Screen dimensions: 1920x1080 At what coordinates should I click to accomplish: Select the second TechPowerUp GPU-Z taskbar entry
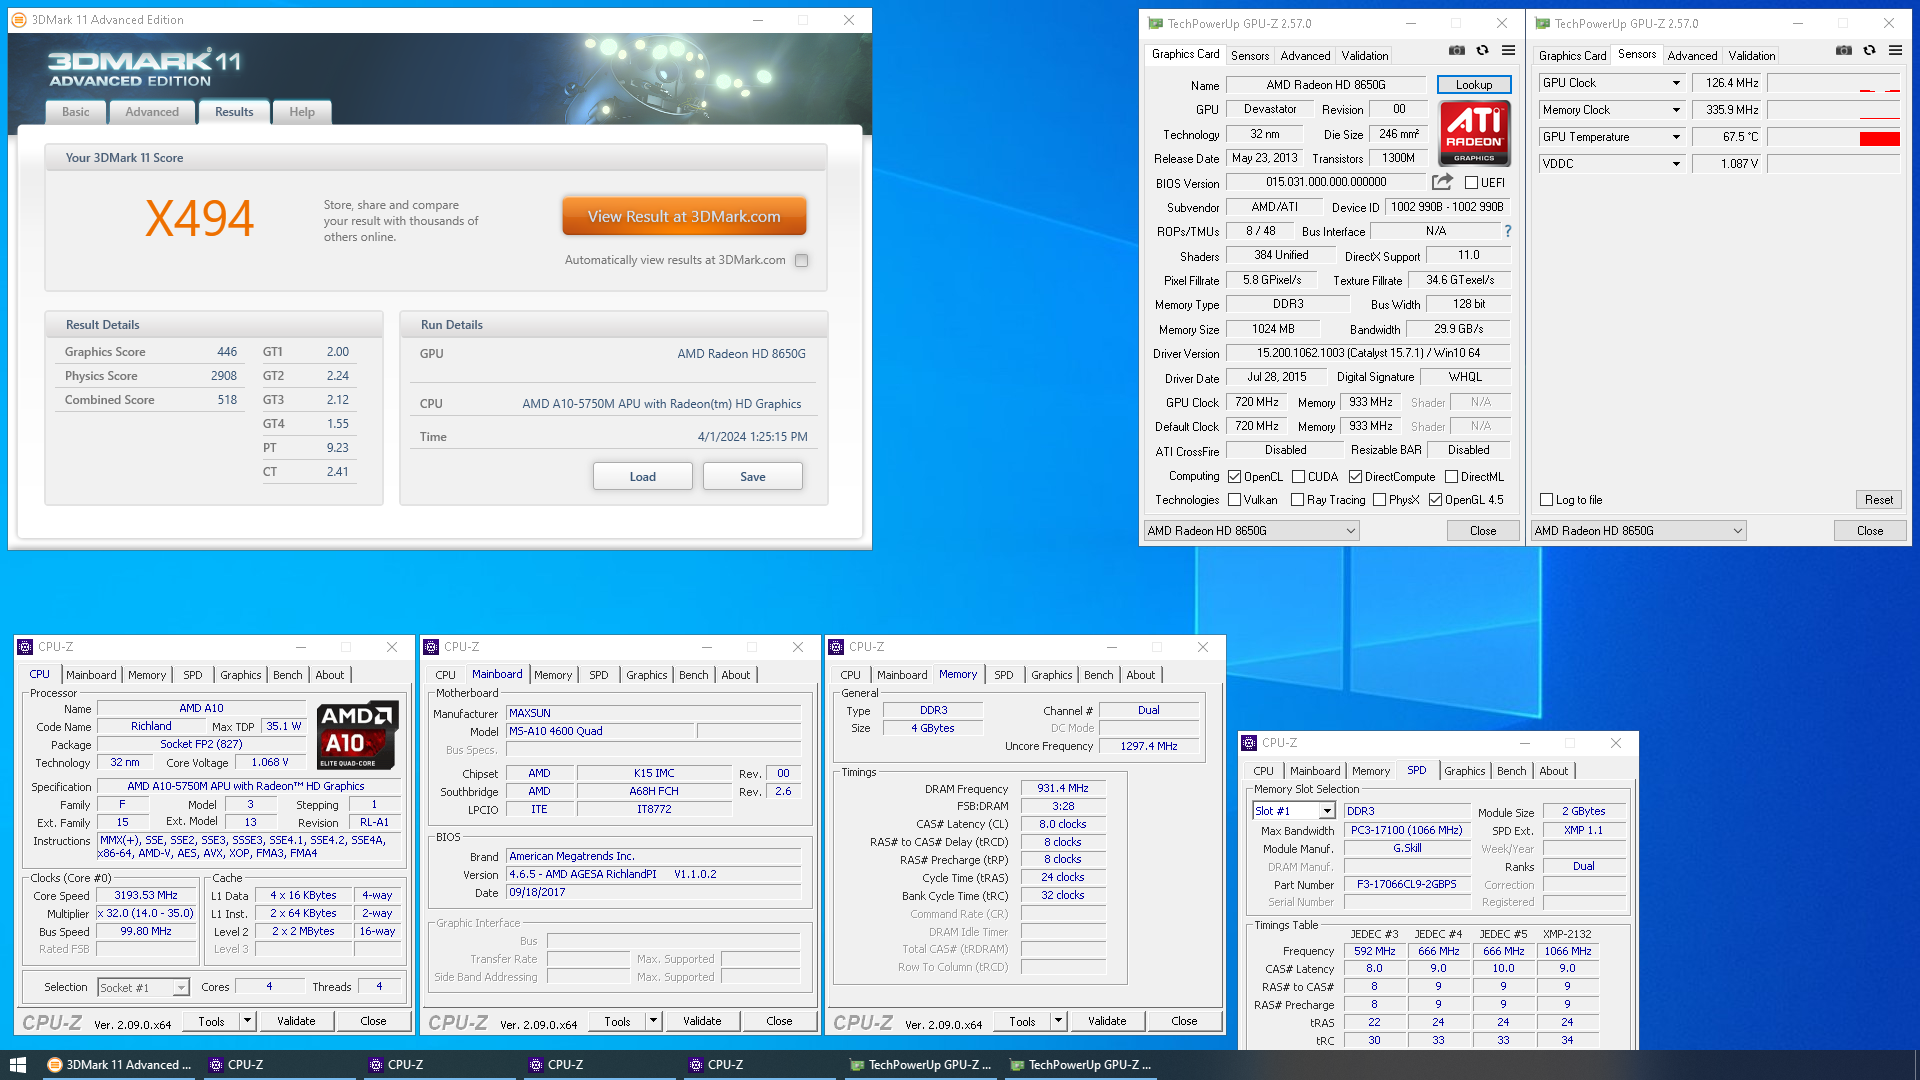pyautogui.click(x=1080, y=1065)
